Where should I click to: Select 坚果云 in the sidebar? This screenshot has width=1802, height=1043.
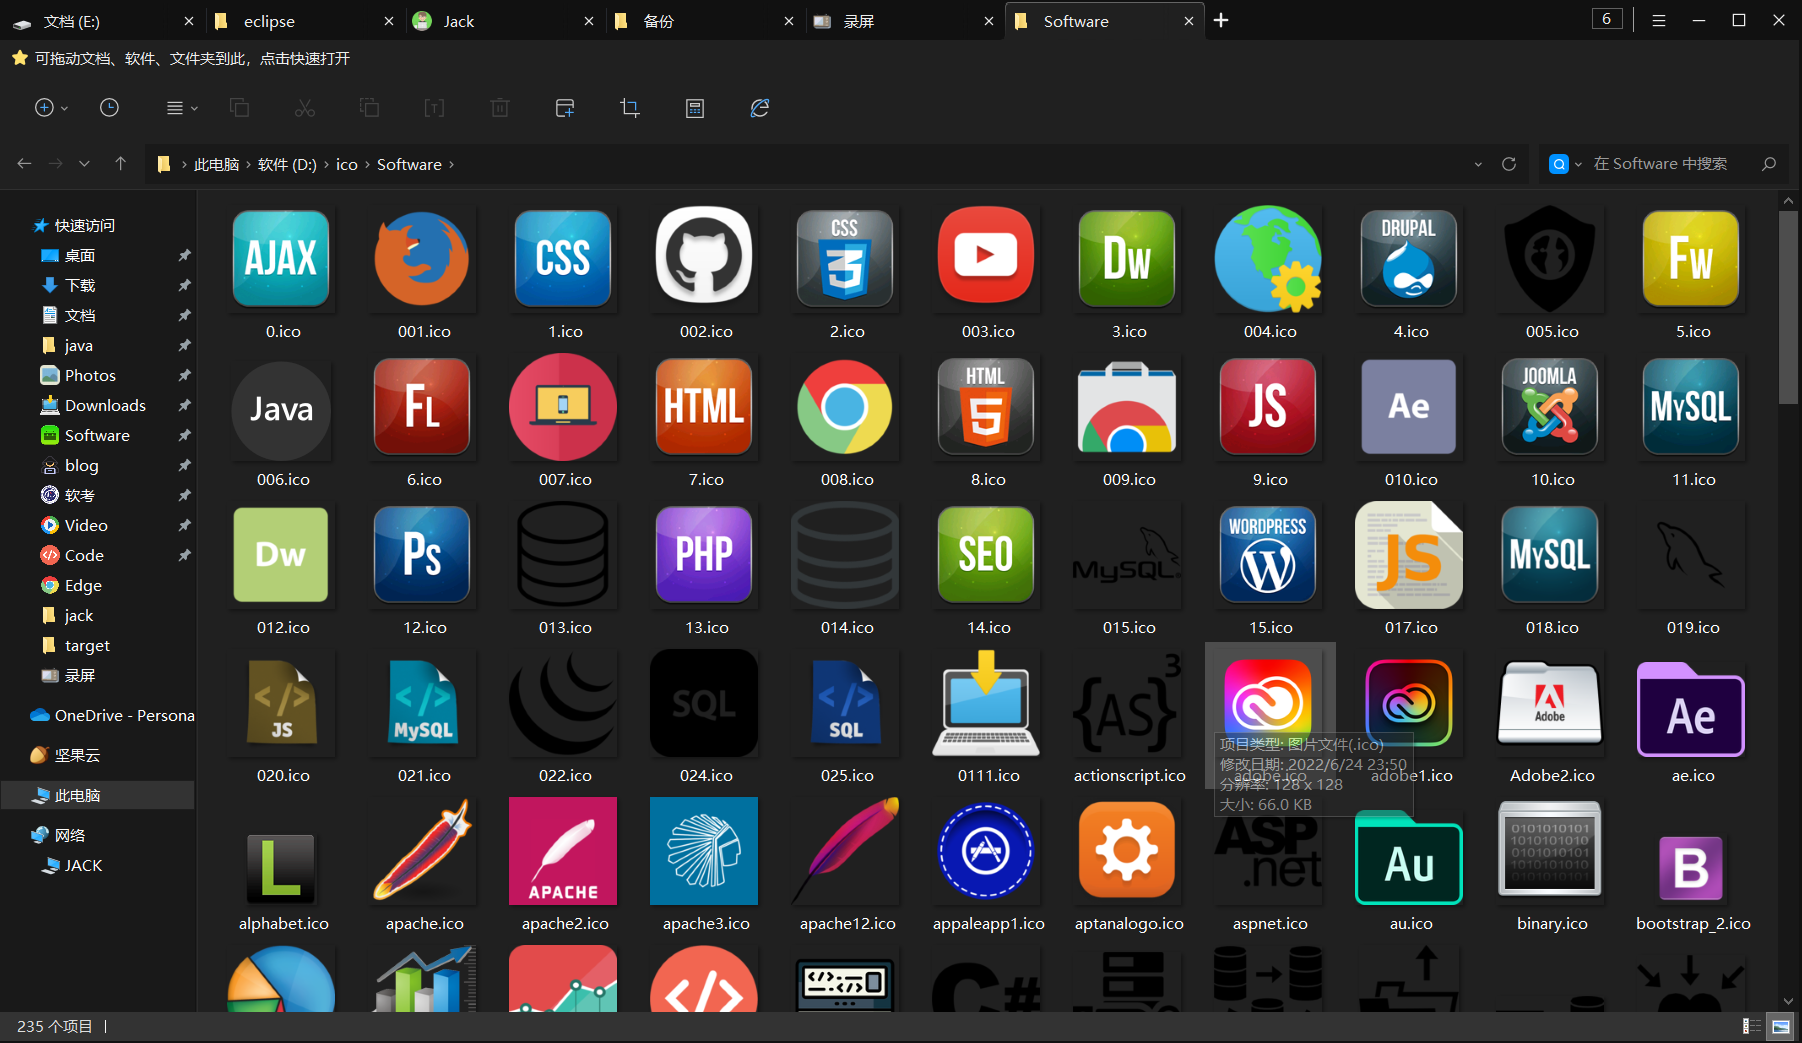(77, 755)
